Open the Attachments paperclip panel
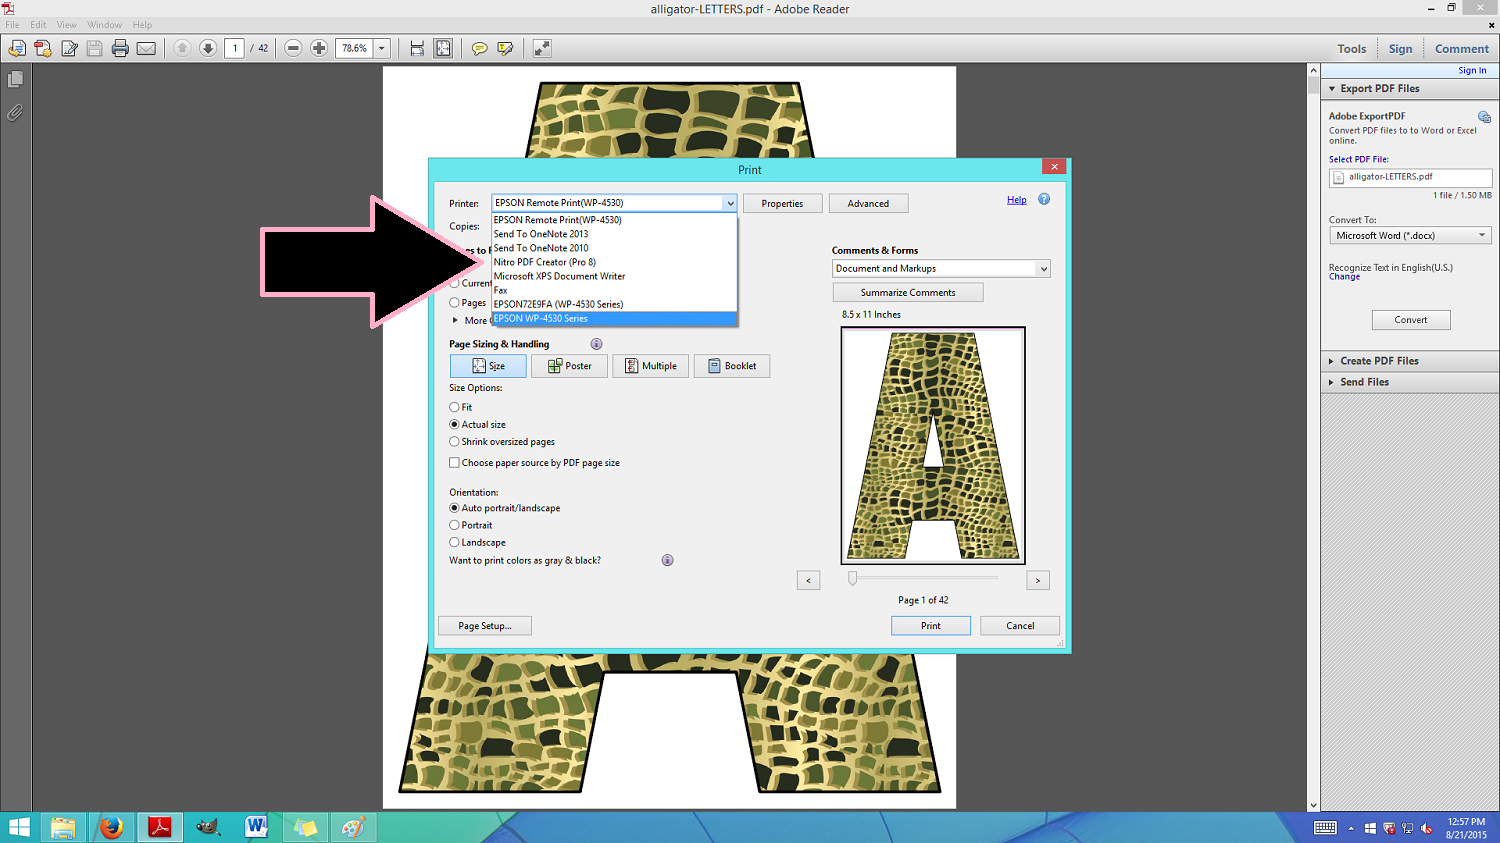Screen dimensions: 1500x843 pyautogui.click(x=15, y=112)
